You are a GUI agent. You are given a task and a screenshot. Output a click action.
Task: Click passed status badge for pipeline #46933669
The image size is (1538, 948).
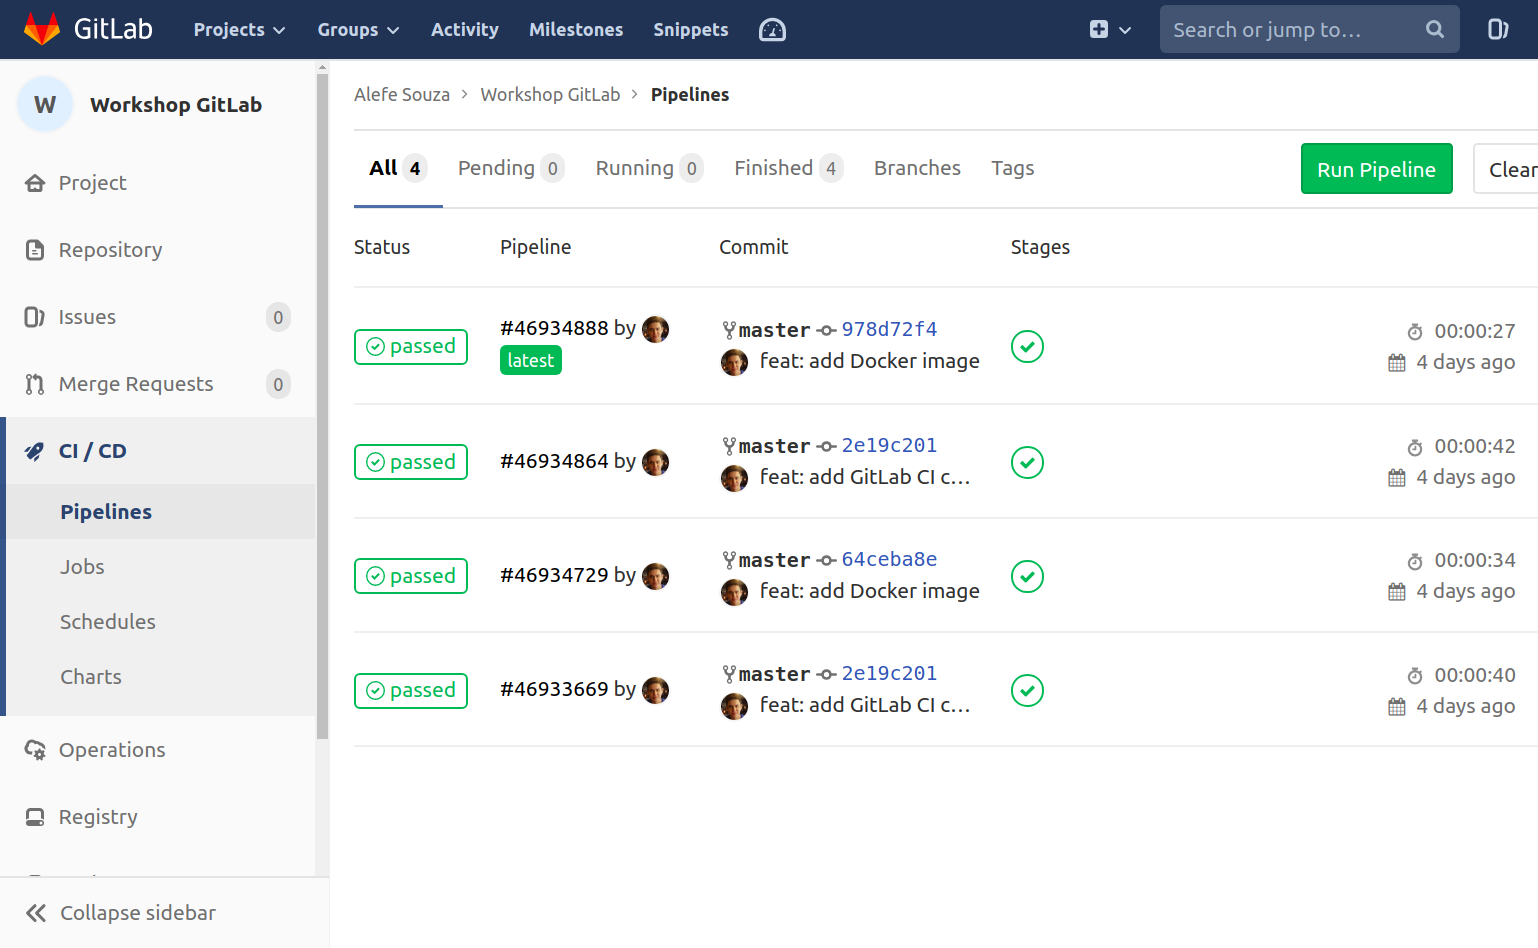[x=411, y=691]
